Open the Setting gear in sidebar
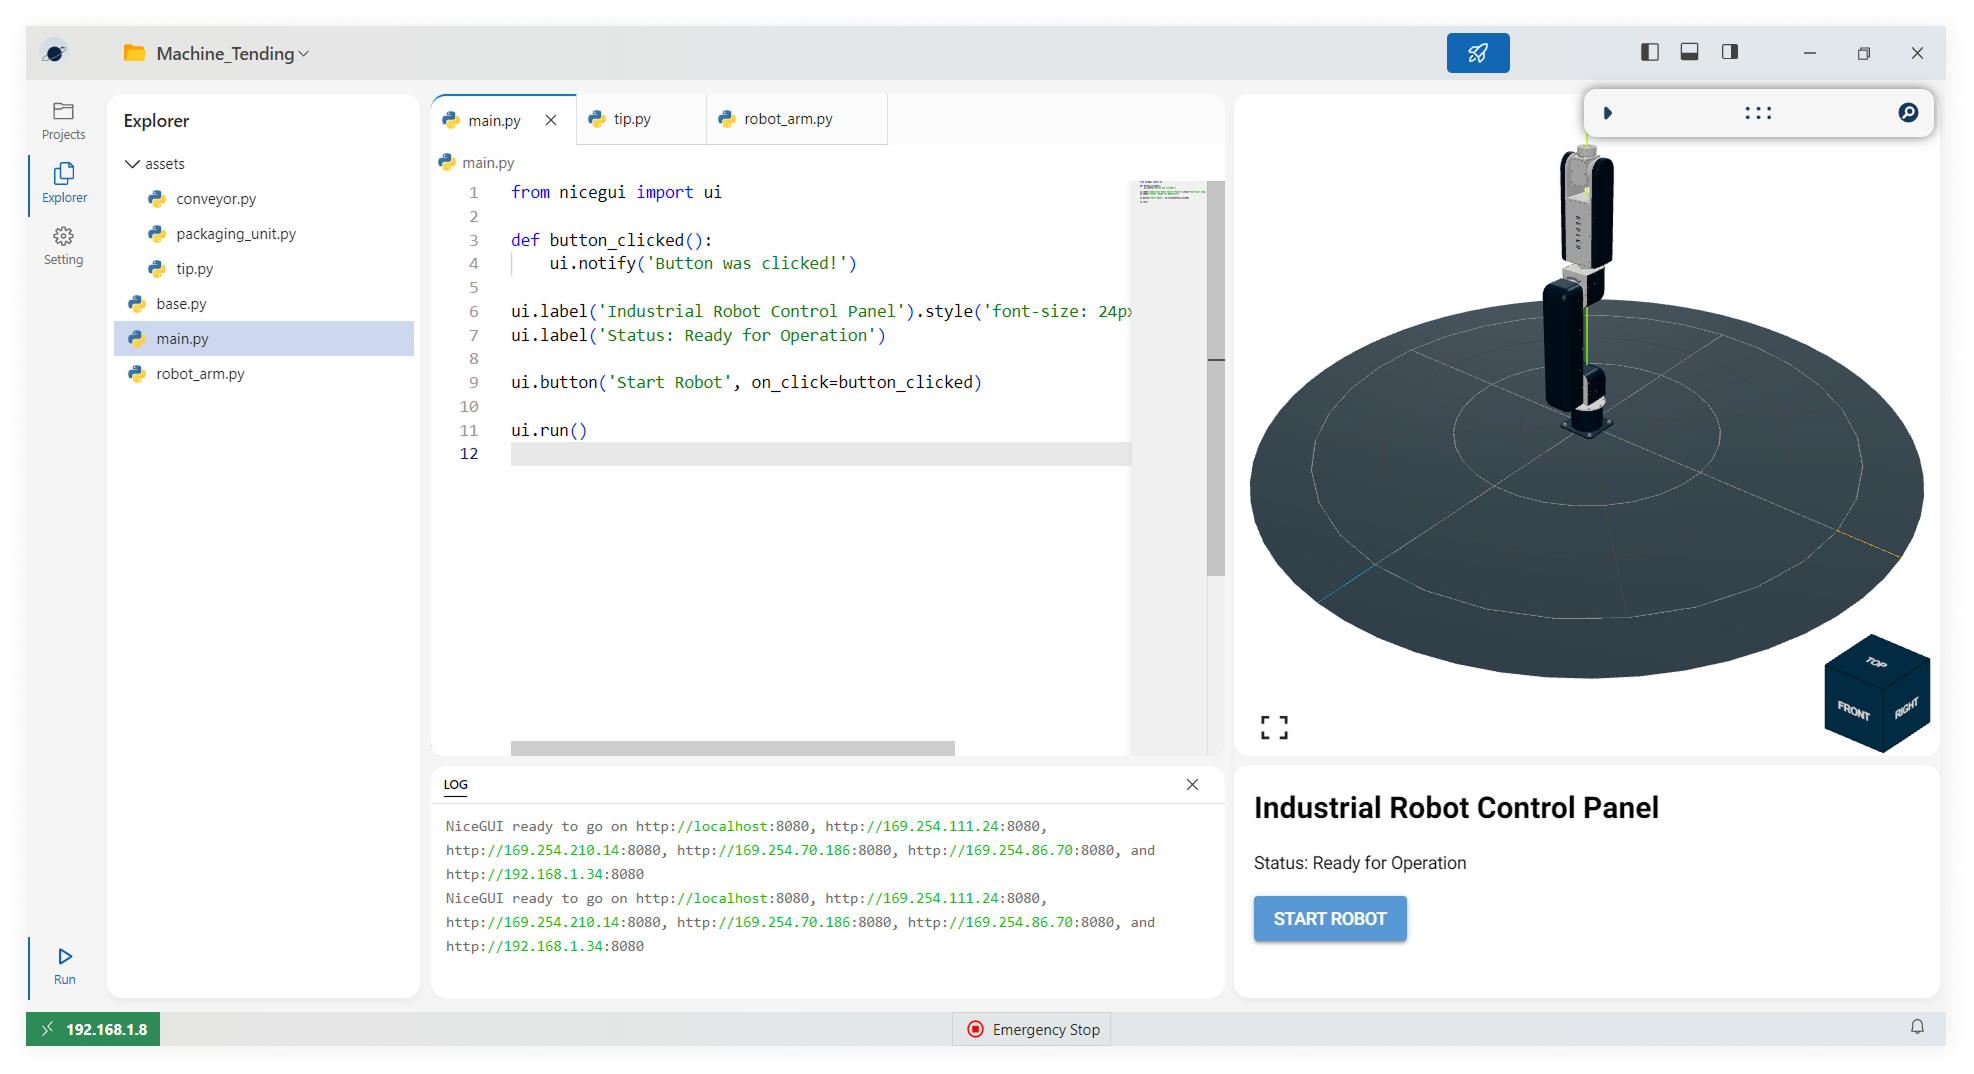This screenshot has width=1974, height=1074. (x=63, y=245)
